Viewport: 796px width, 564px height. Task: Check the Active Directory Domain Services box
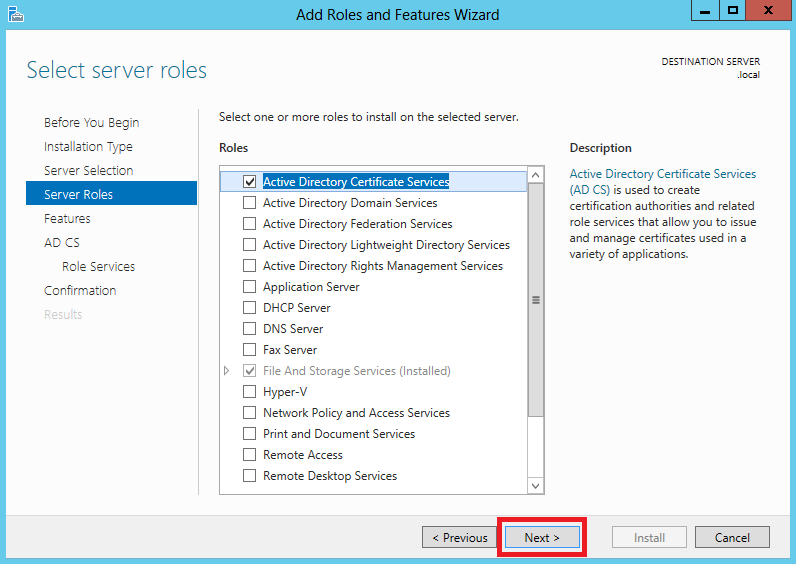(x=249, y=203)
